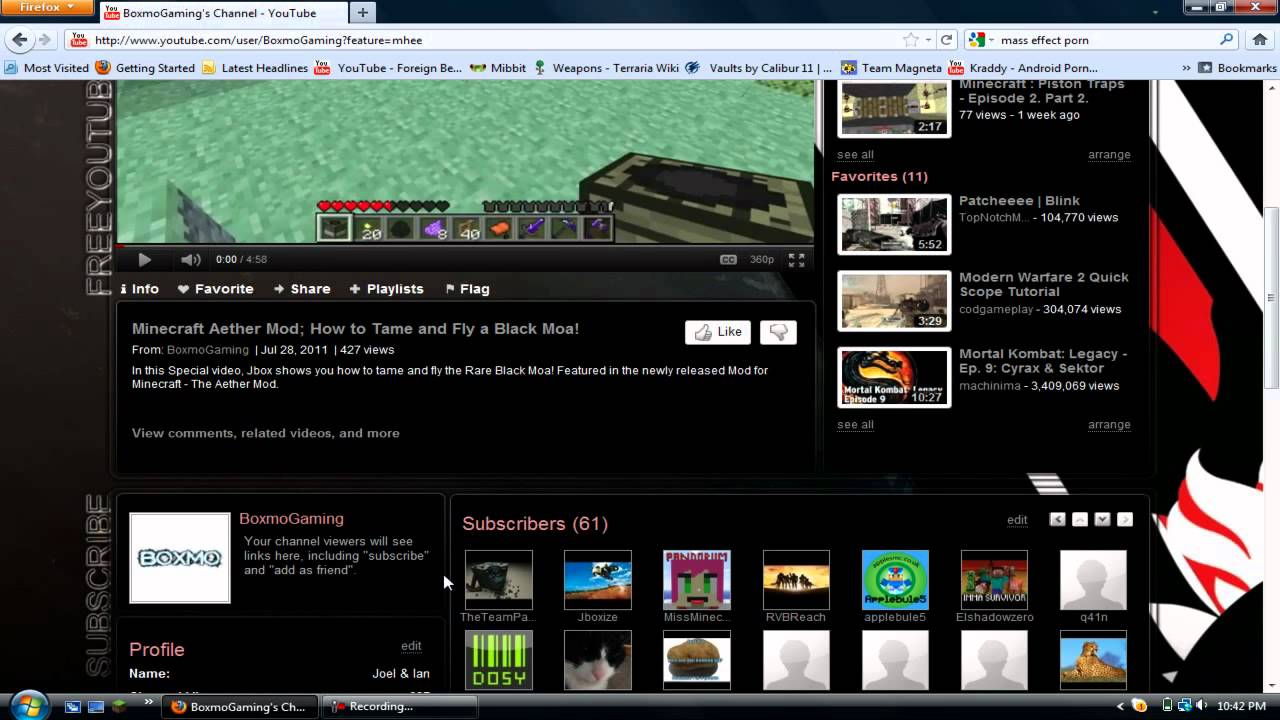Open Team Magneta bookmark
1280x720 pixels.
[x=891, y=68]
